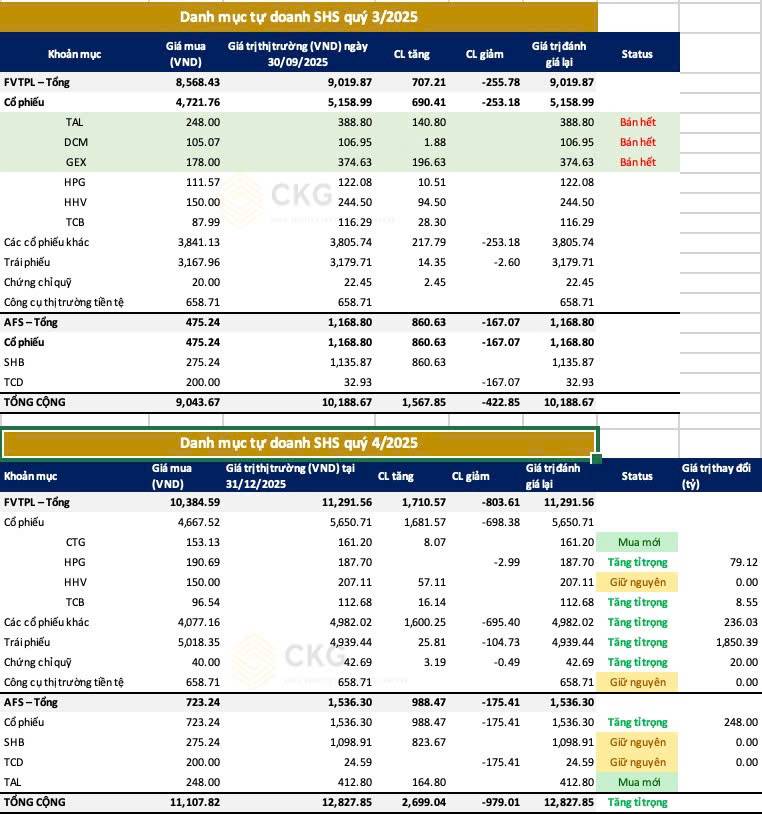The image size is (762, 814).
Task: Select HPG purchase value 190.69
Action: coord(203,562)
